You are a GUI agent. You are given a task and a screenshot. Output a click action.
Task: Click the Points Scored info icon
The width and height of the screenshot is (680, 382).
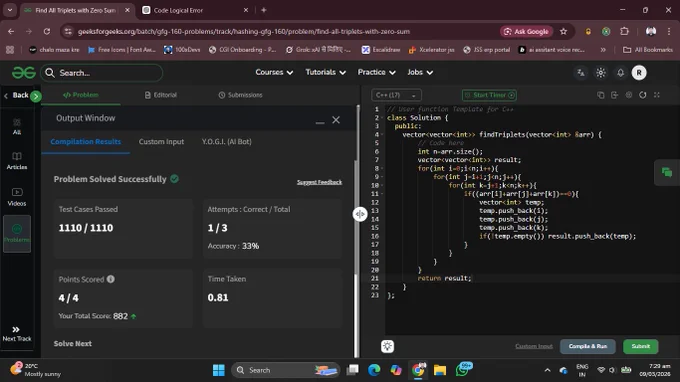coord(111,279)
